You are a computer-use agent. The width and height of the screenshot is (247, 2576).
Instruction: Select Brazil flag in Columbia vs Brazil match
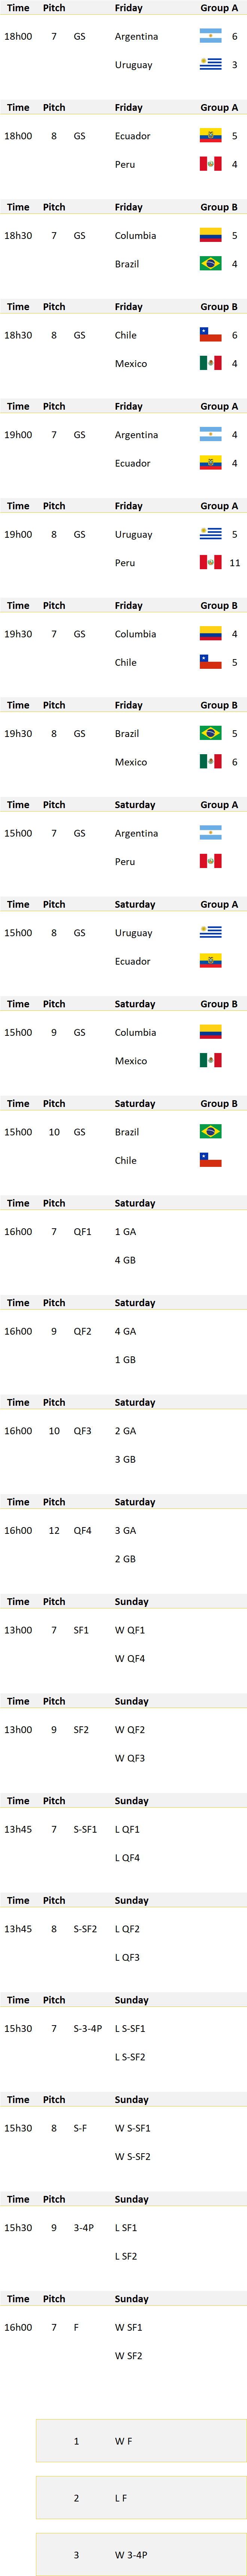210,264
